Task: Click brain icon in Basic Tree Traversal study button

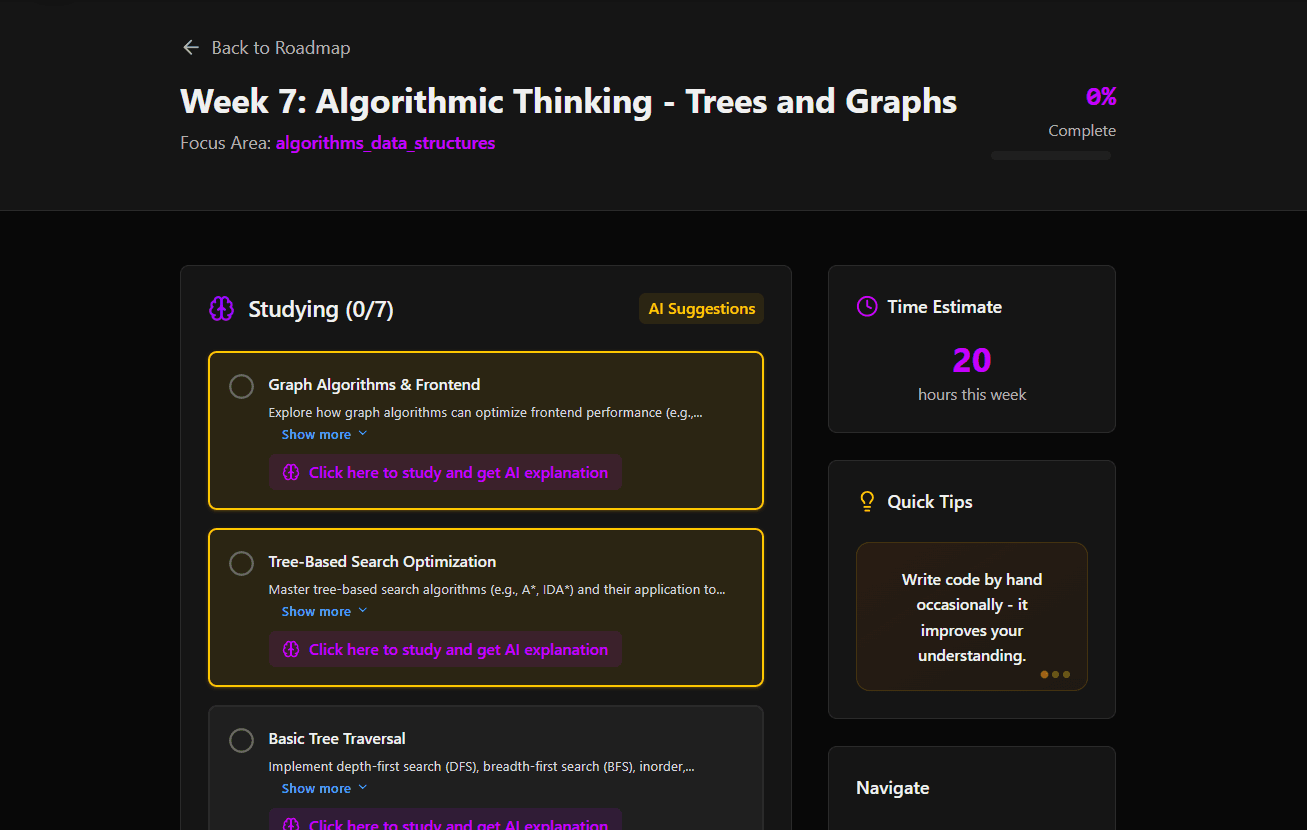Action: [291, 824]
